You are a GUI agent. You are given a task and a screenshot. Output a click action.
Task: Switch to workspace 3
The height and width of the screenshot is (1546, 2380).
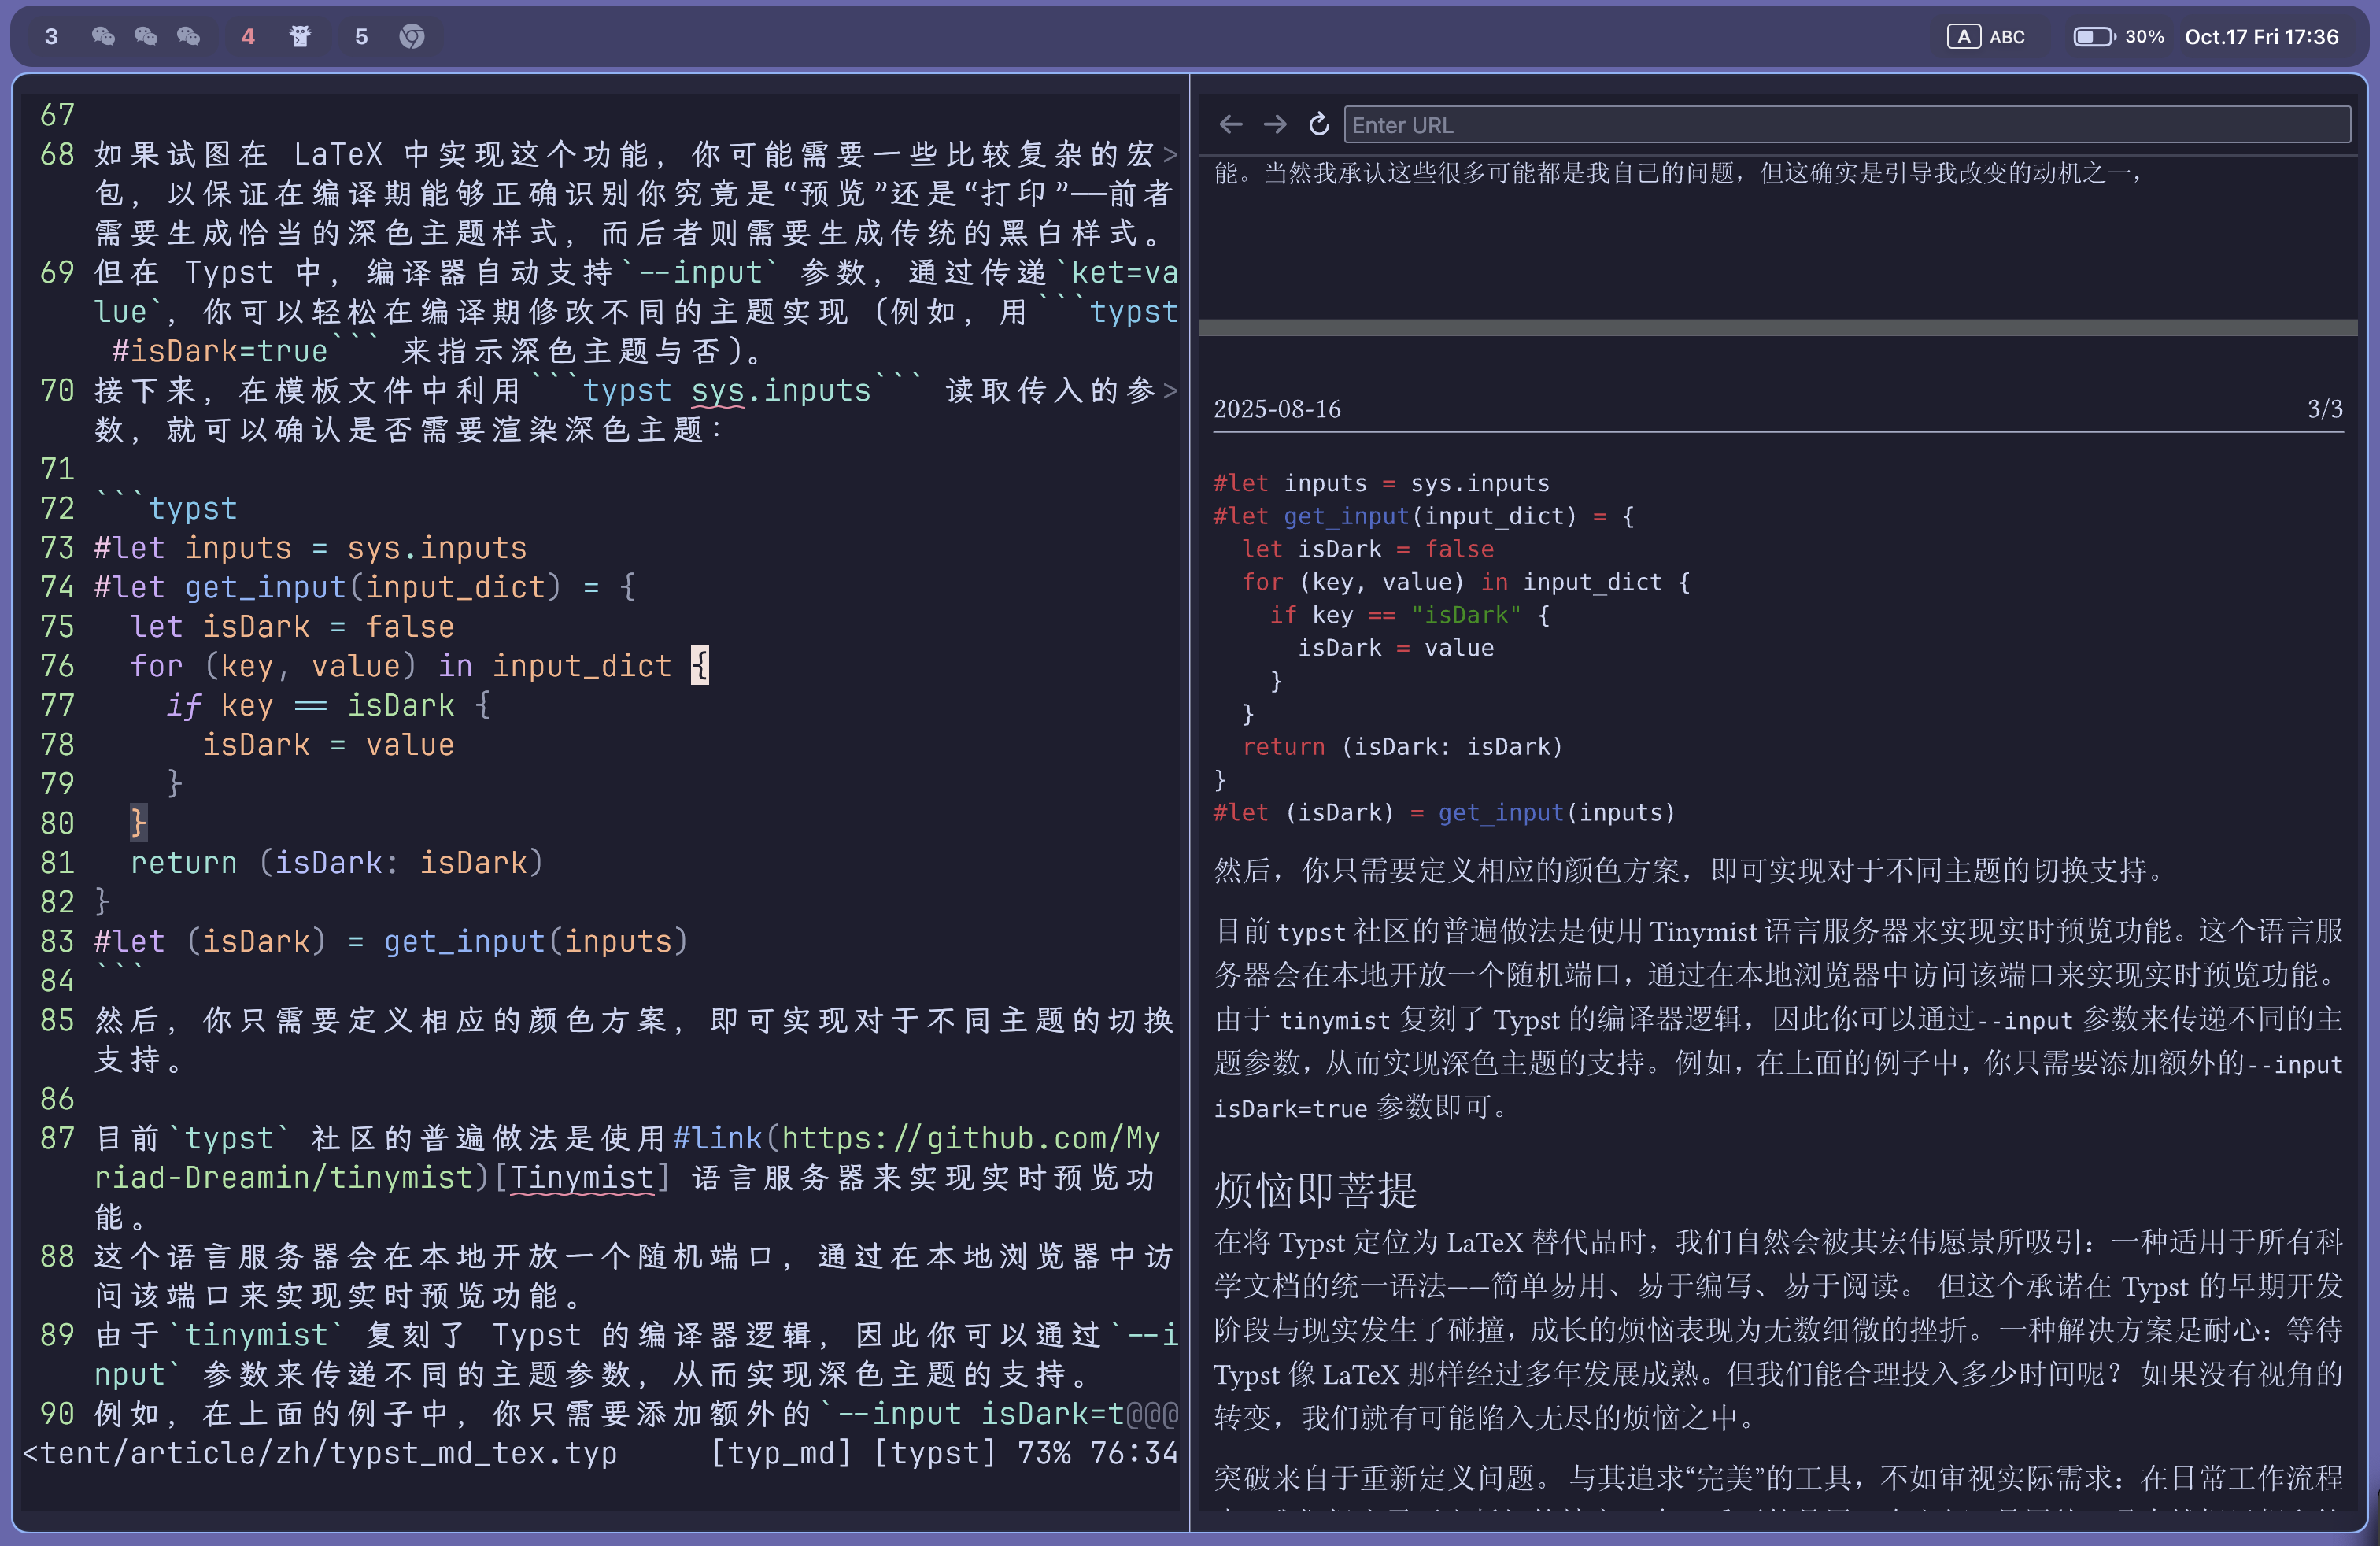click(x=52, y=37)
